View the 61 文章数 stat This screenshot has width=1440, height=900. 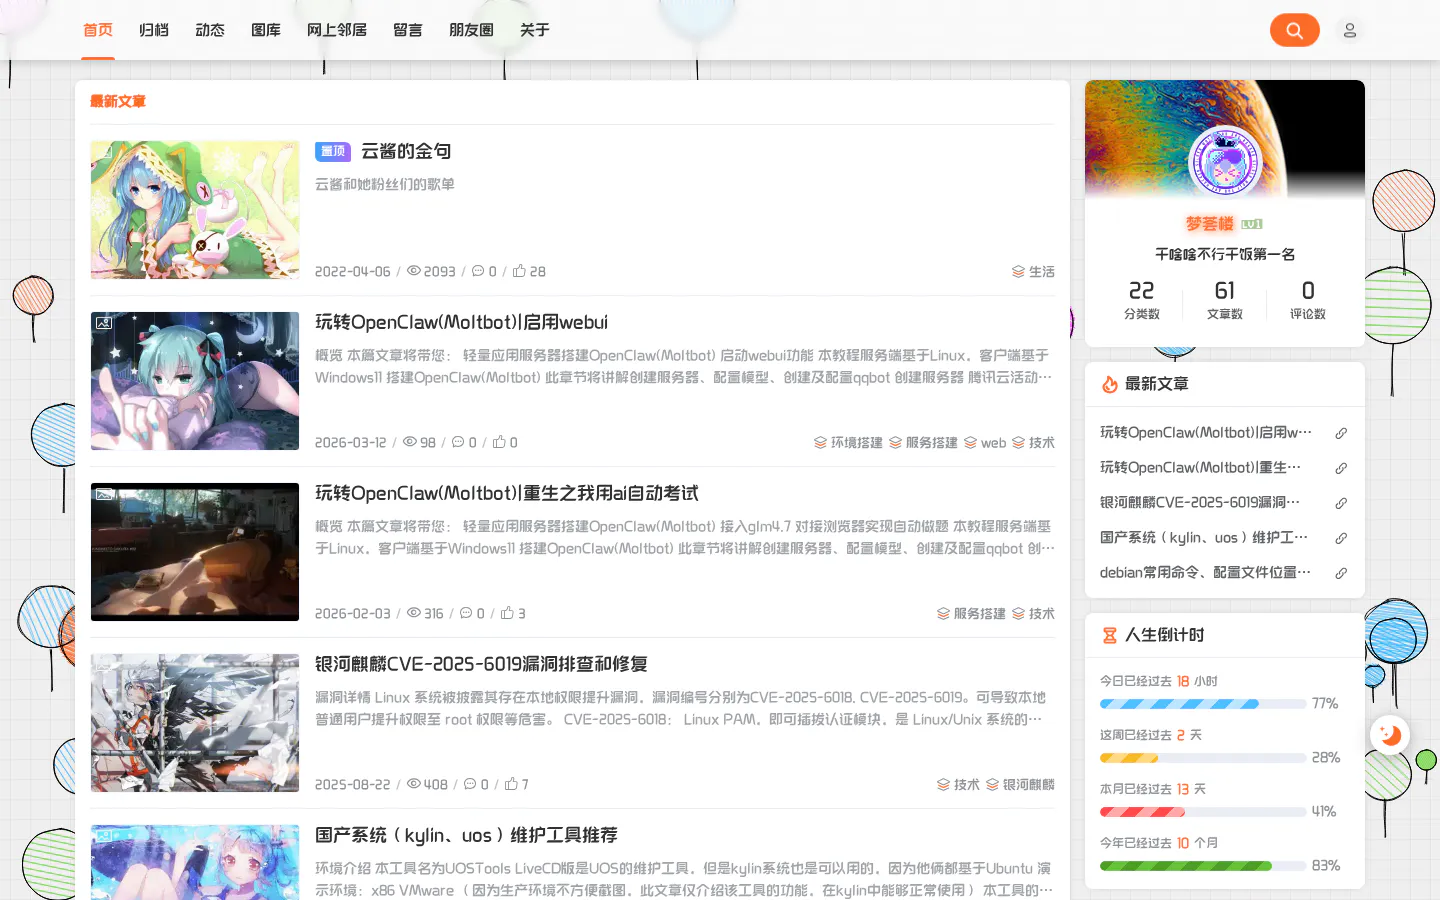point(1225,300)
